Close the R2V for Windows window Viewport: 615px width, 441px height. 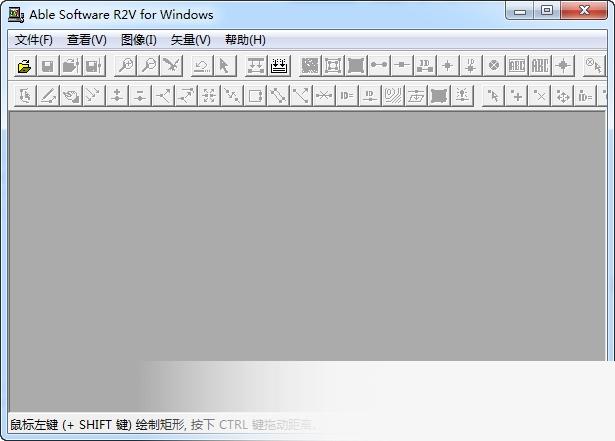point(584,11)
